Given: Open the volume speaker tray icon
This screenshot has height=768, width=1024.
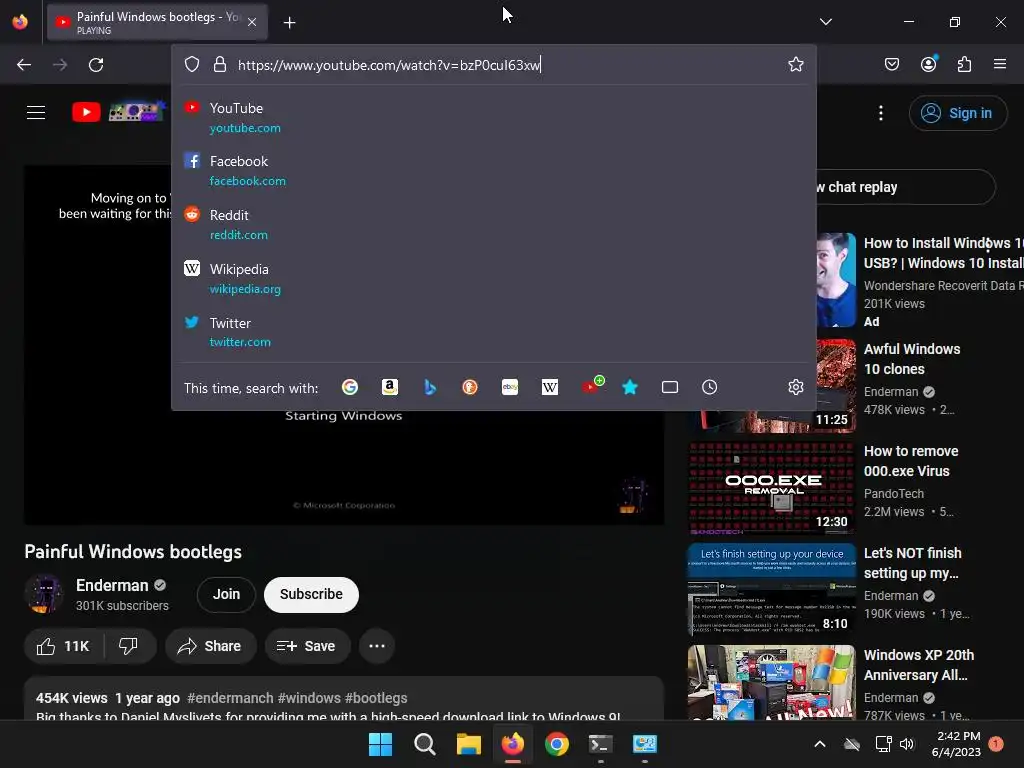Looking at the screenshot, I should click(x=906, y=744).
